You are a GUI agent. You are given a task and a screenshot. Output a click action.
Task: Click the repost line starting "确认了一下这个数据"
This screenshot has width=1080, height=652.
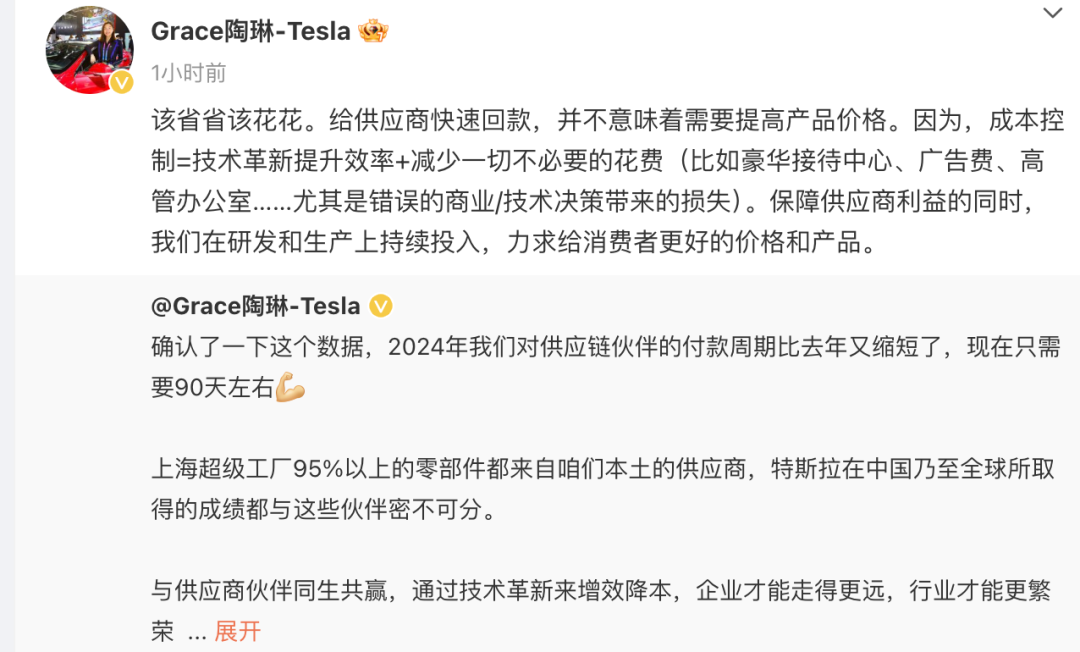(606, 346)
